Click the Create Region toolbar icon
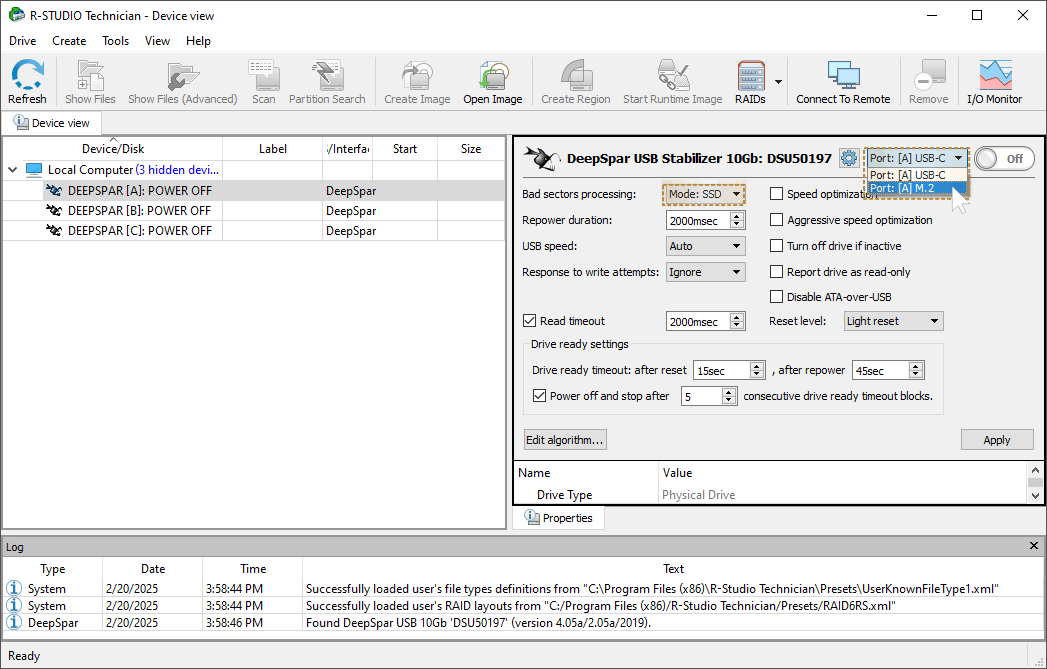 [576, 75]
